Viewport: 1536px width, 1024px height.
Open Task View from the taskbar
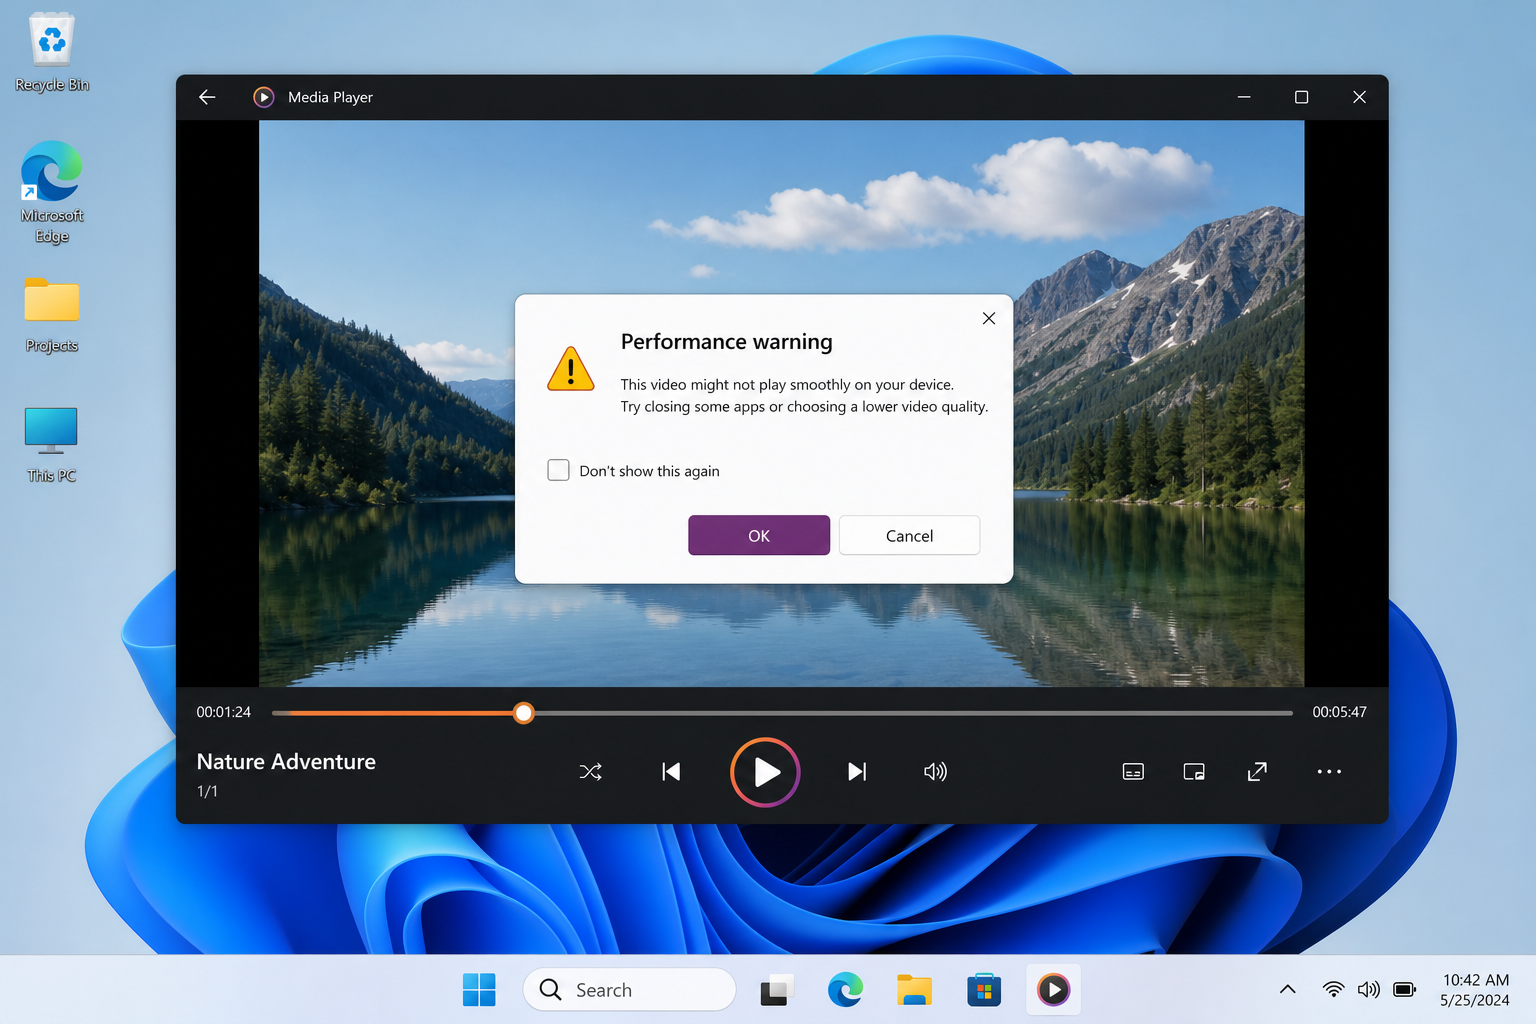coord(777,990)
